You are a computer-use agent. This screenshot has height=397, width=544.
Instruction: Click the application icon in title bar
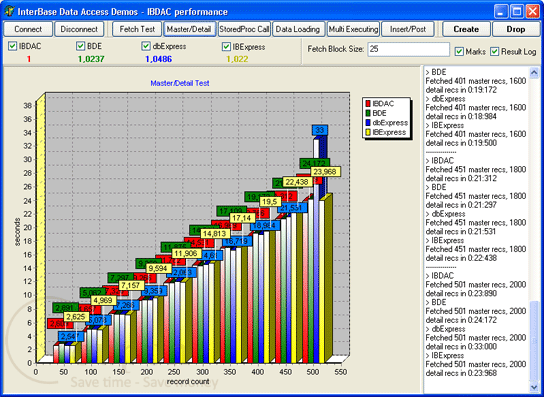click(x=9, y=11)
